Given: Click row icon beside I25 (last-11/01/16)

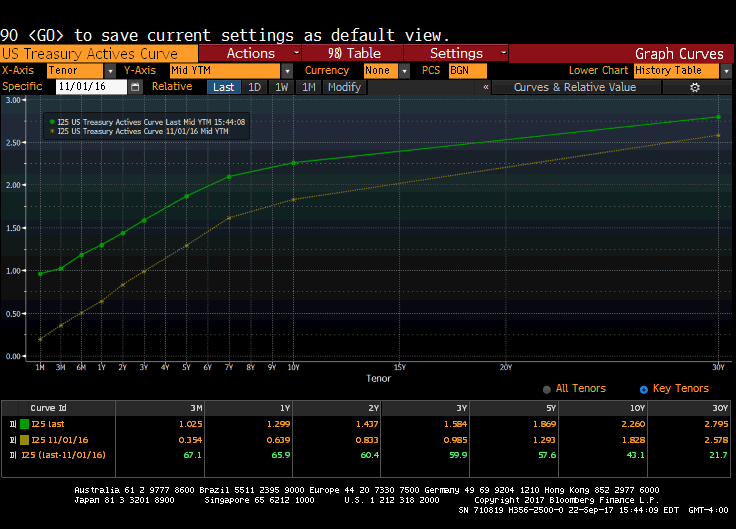Looking at the screenshot, I should click(13, 455).
